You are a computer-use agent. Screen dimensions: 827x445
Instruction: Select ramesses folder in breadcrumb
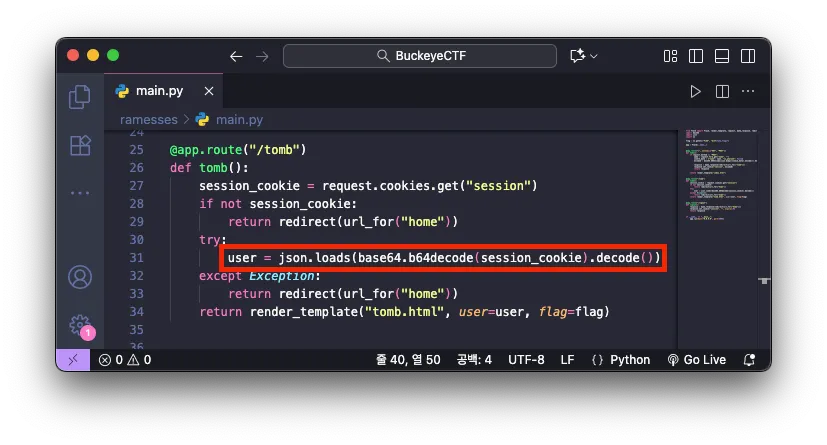(149, 120)
